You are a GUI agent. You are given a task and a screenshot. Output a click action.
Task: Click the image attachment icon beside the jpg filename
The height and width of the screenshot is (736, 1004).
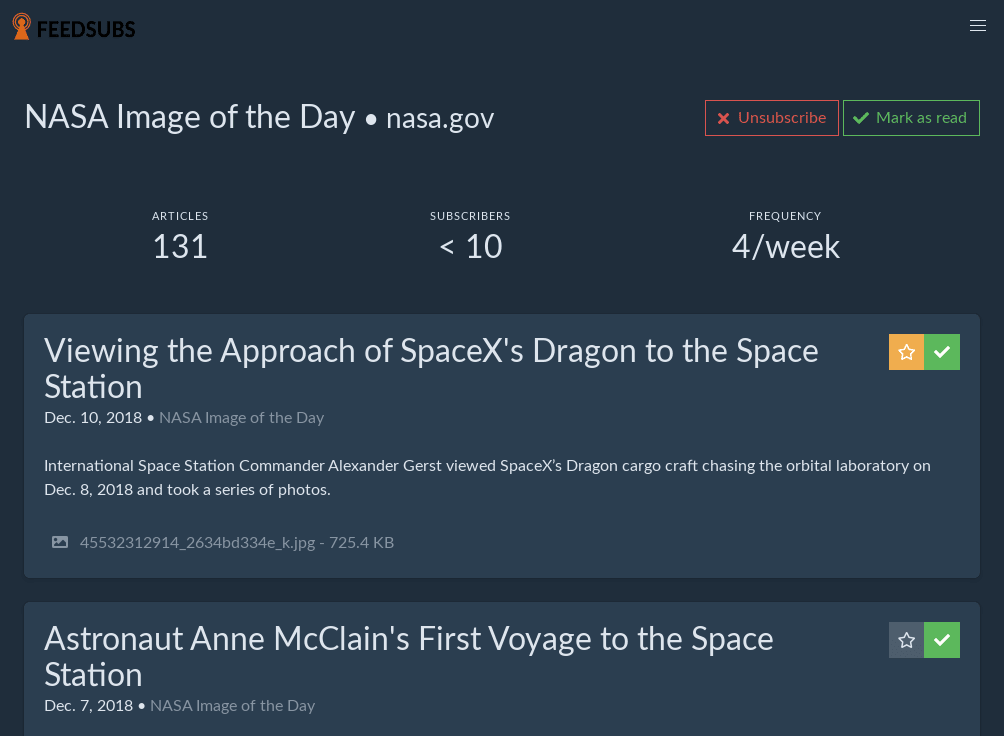coord(60,541)
